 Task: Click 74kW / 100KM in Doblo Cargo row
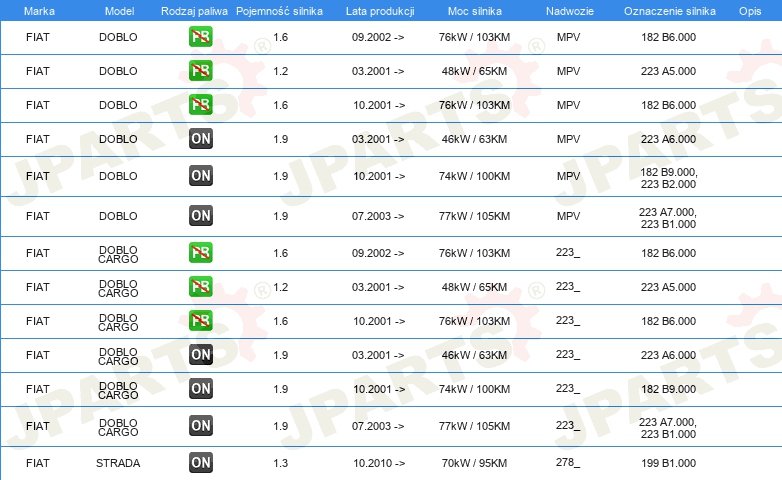pos(474,389)
